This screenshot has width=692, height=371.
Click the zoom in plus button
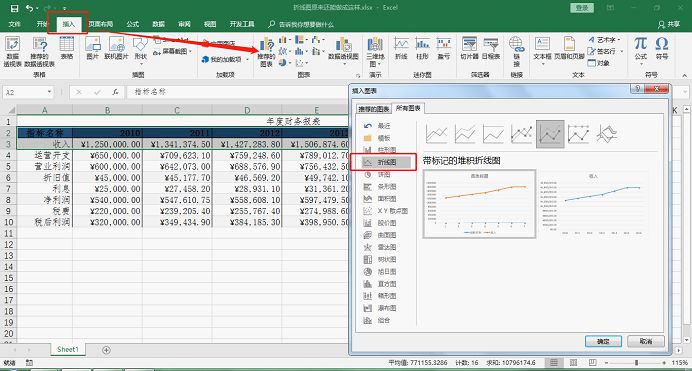(x=664, y=363)
